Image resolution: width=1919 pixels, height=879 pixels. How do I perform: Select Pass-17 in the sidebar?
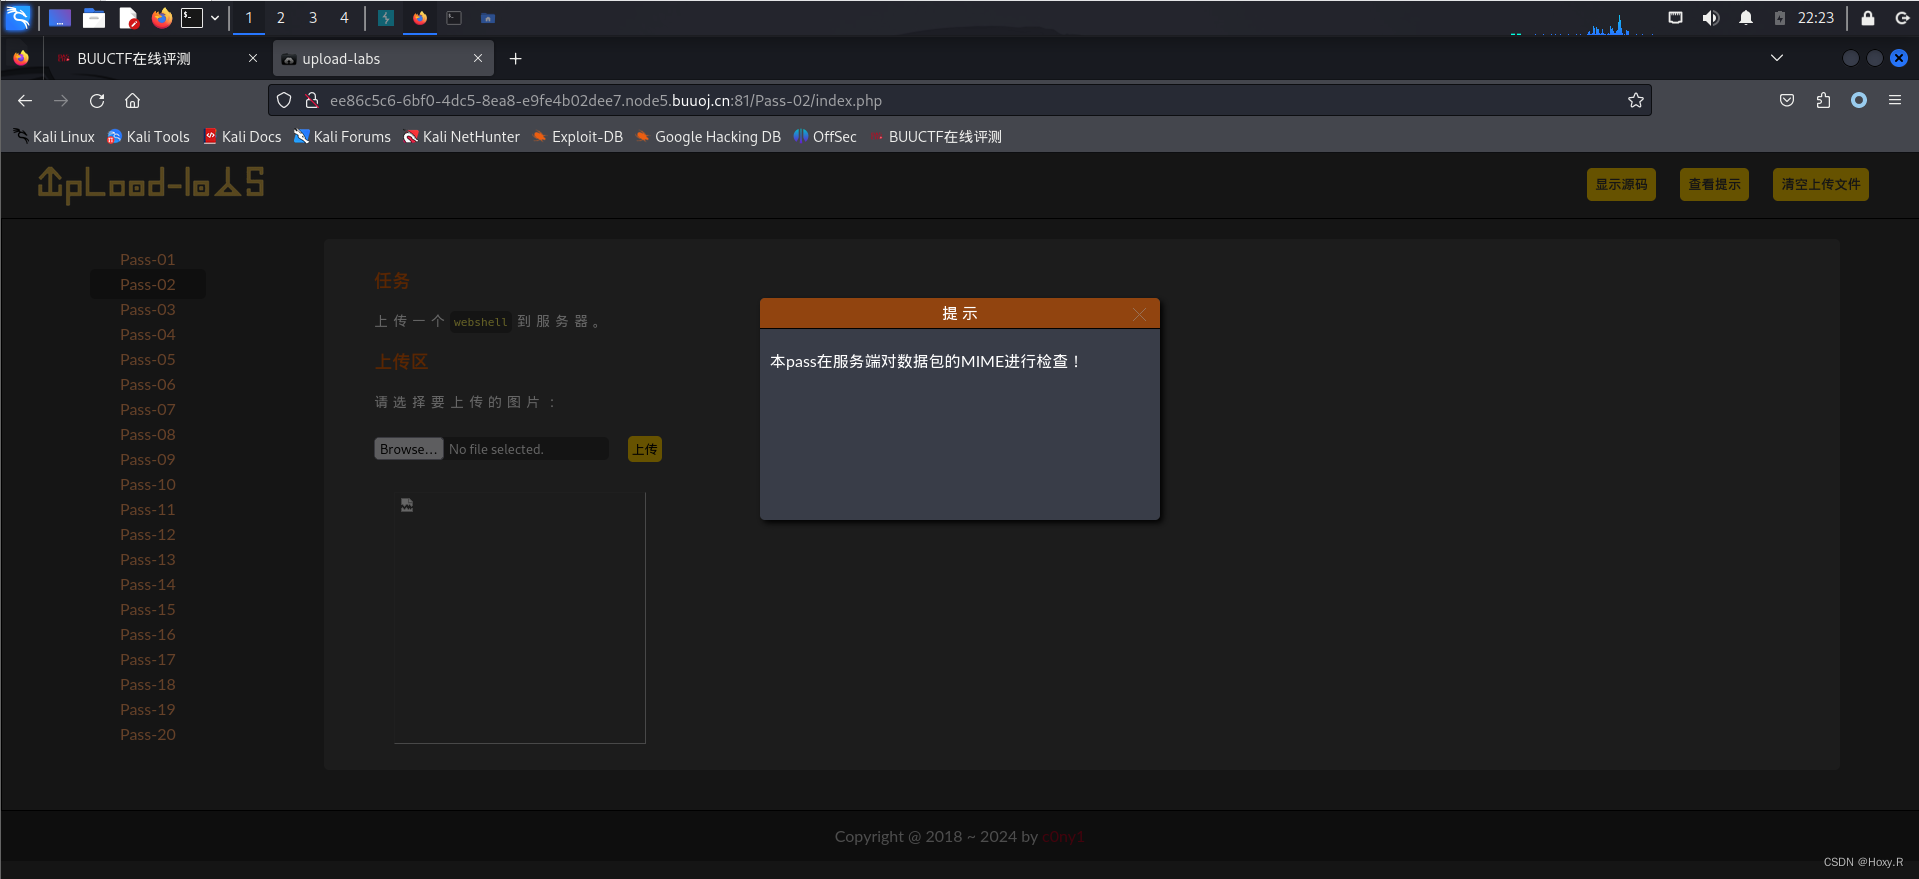click(148, 659)
